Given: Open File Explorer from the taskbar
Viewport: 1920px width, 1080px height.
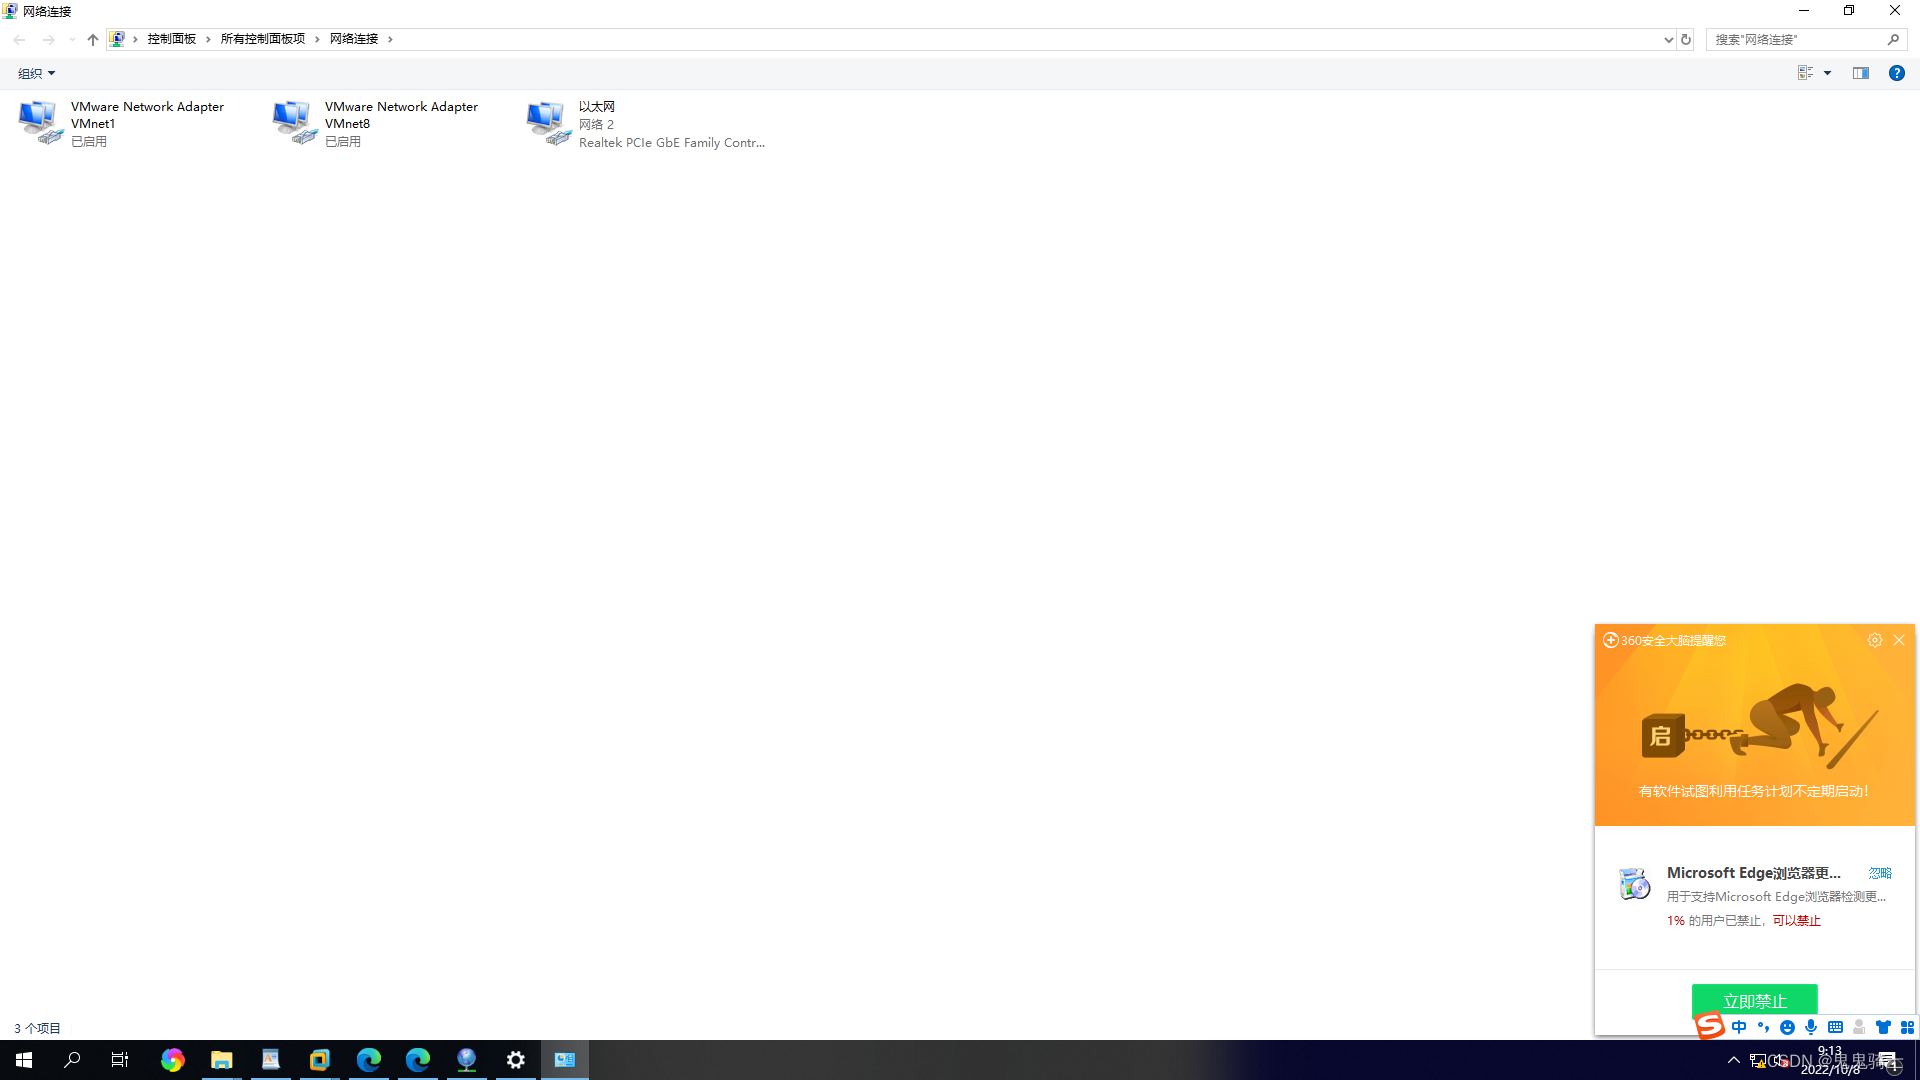Looking at the screenshot, I should pyautogui.click(x=221, y=1060).
